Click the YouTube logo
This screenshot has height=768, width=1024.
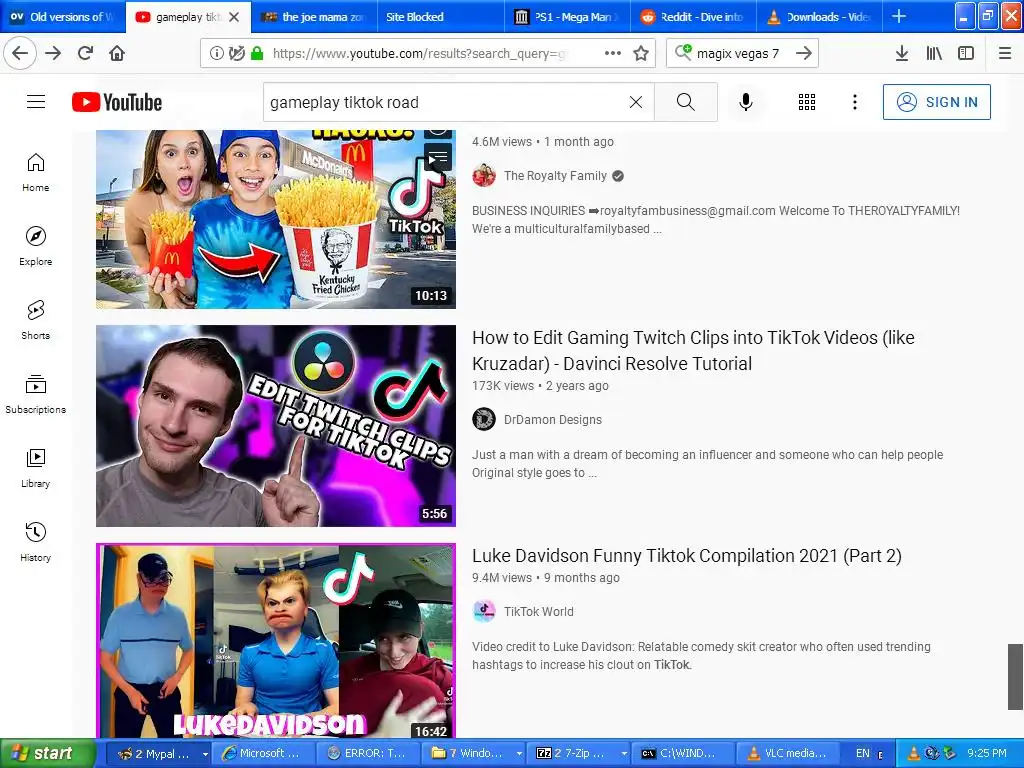(x=117, y=102)
